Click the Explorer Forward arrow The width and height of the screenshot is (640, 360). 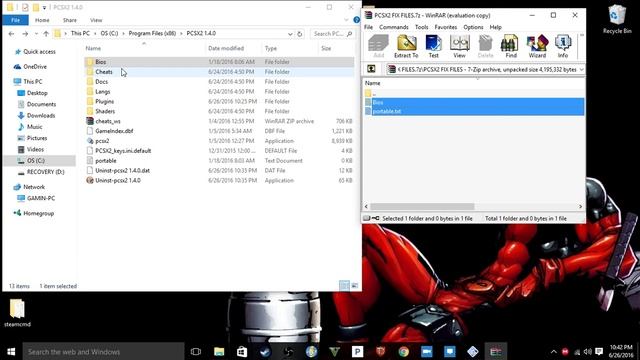(25, 34)
